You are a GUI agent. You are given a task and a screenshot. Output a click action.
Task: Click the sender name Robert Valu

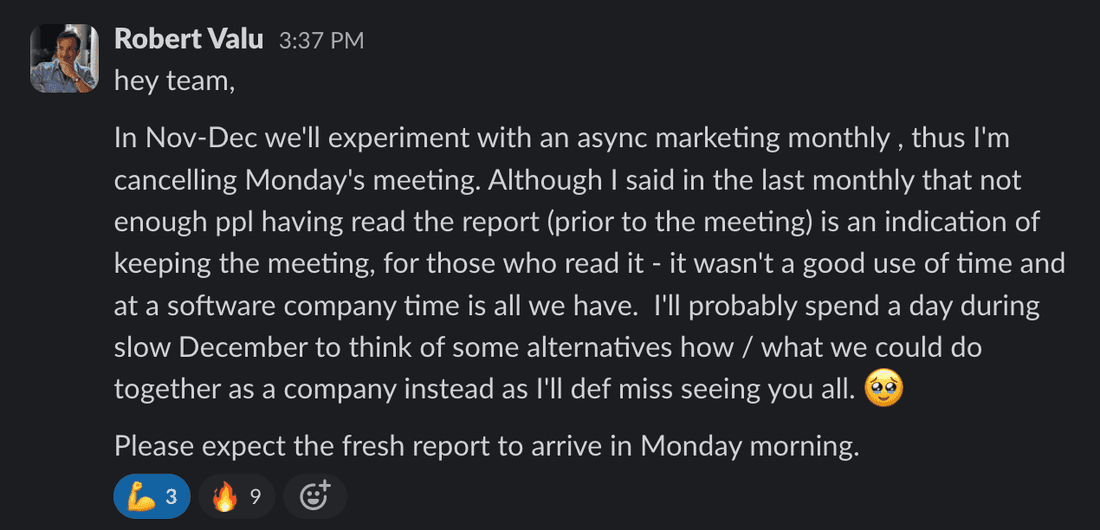[188, 40]
